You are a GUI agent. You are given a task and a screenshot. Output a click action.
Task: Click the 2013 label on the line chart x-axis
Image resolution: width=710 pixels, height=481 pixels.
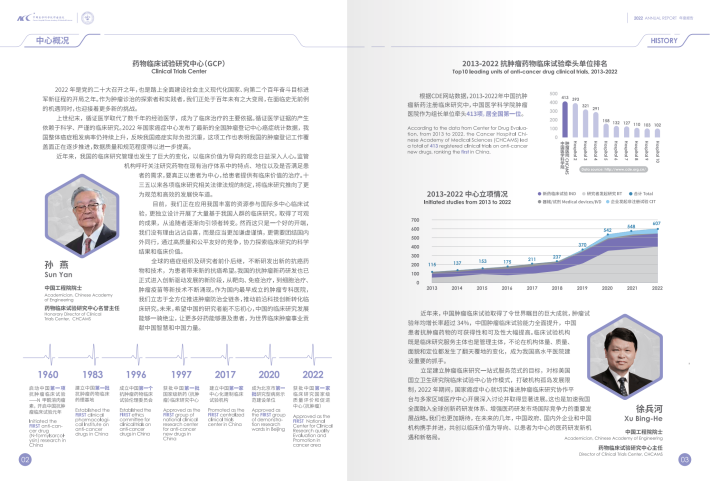coord(432,288)
